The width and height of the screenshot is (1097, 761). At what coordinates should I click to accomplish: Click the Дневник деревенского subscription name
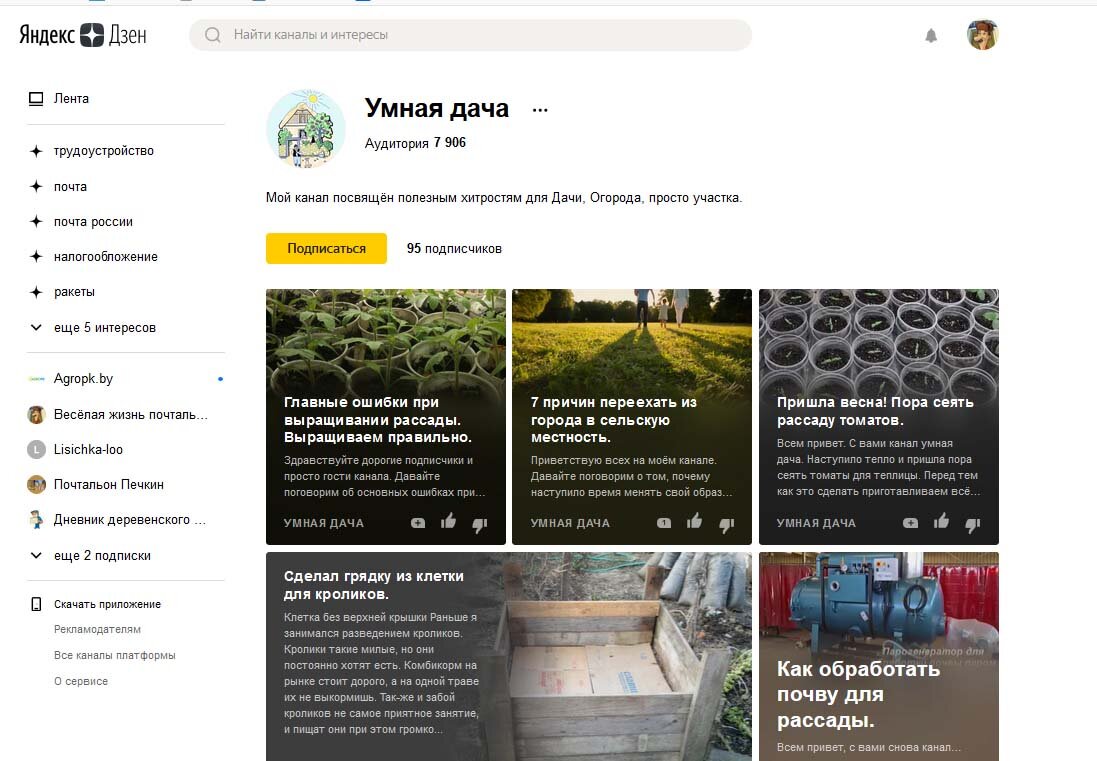tap(129, 520)
